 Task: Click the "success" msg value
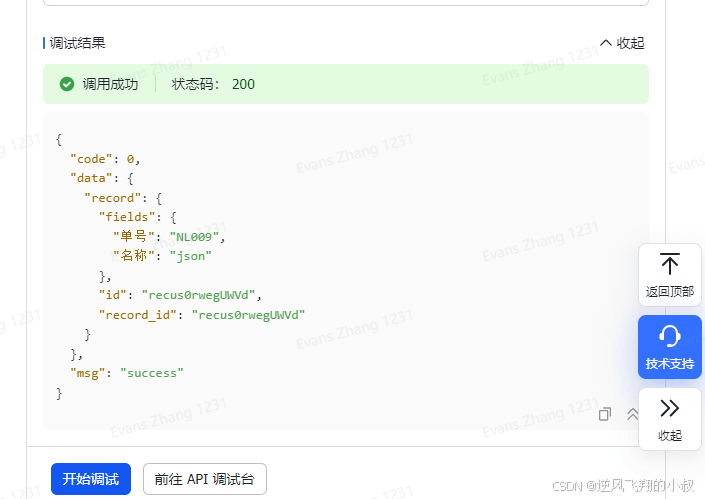point(152,373)
